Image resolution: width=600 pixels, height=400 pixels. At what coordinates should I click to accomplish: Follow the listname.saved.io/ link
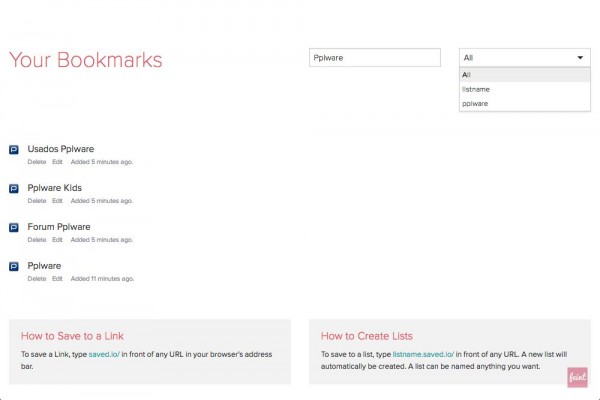pyautogui.click(x=423, y=354)
